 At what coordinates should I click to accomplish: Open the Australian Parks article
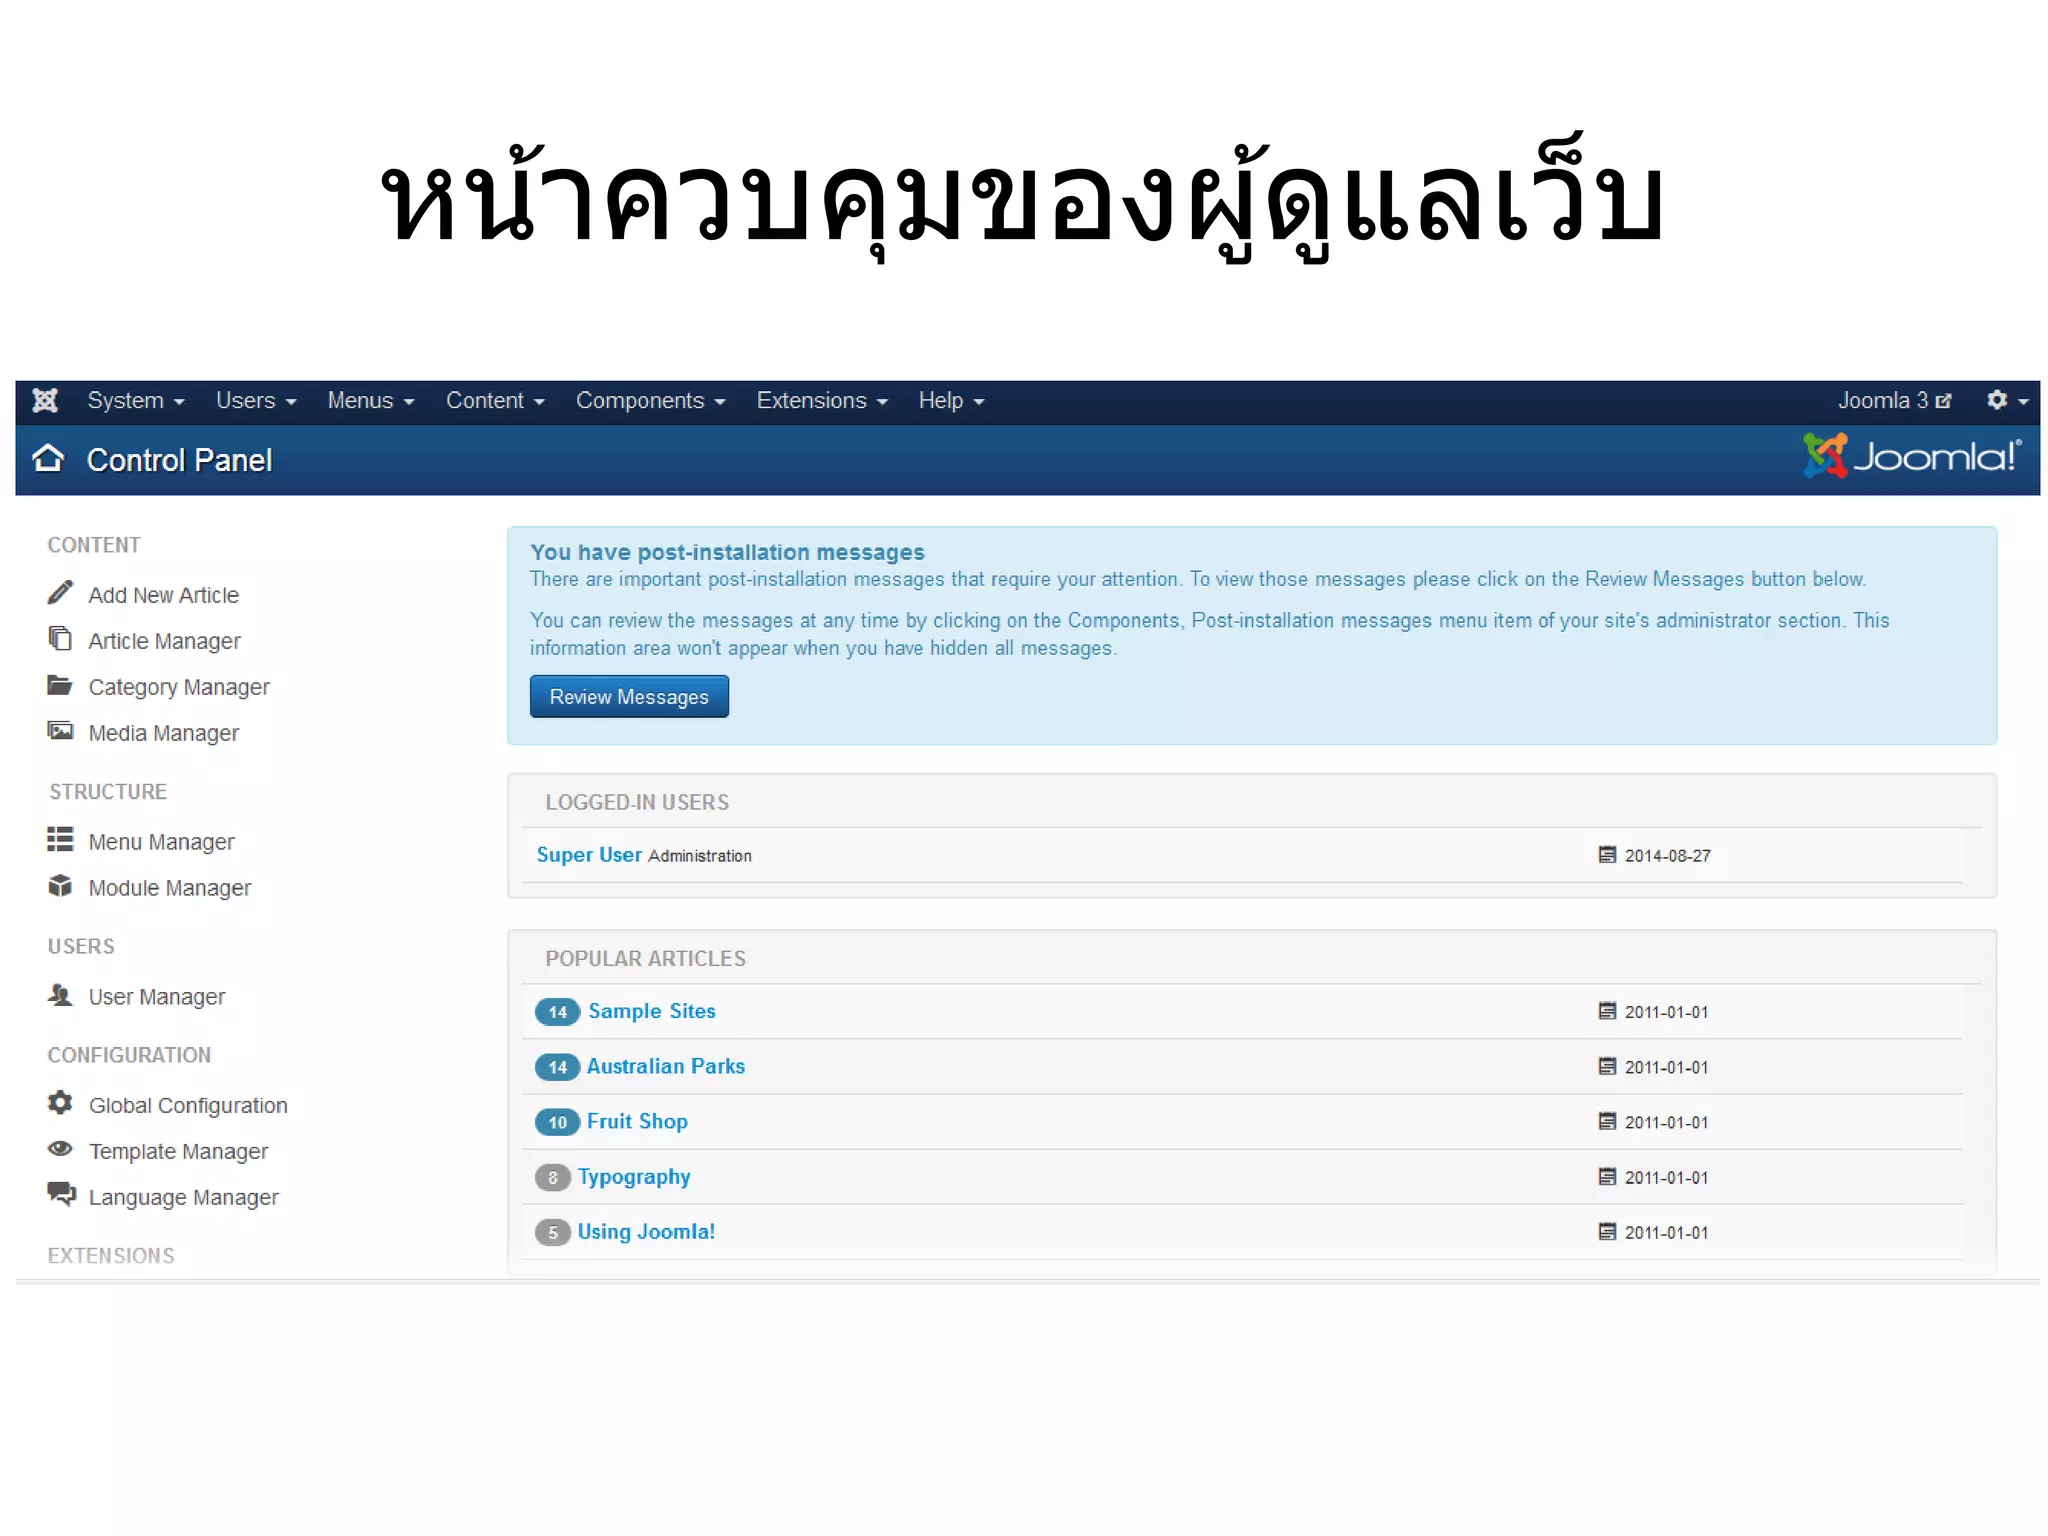click(x=665, y=1066)
